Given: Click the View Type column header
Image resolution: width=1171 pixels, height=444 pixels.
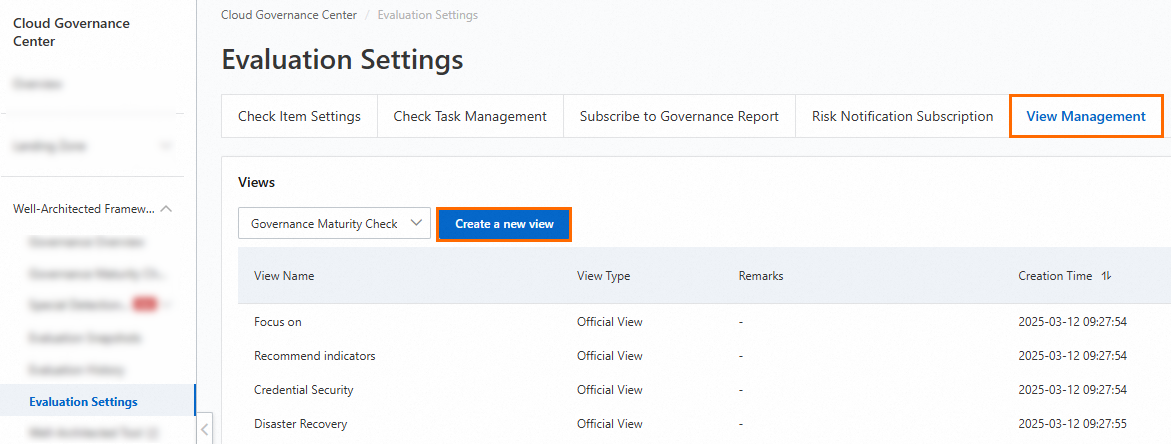Looking at the screenshot, I should pos(603,276).
